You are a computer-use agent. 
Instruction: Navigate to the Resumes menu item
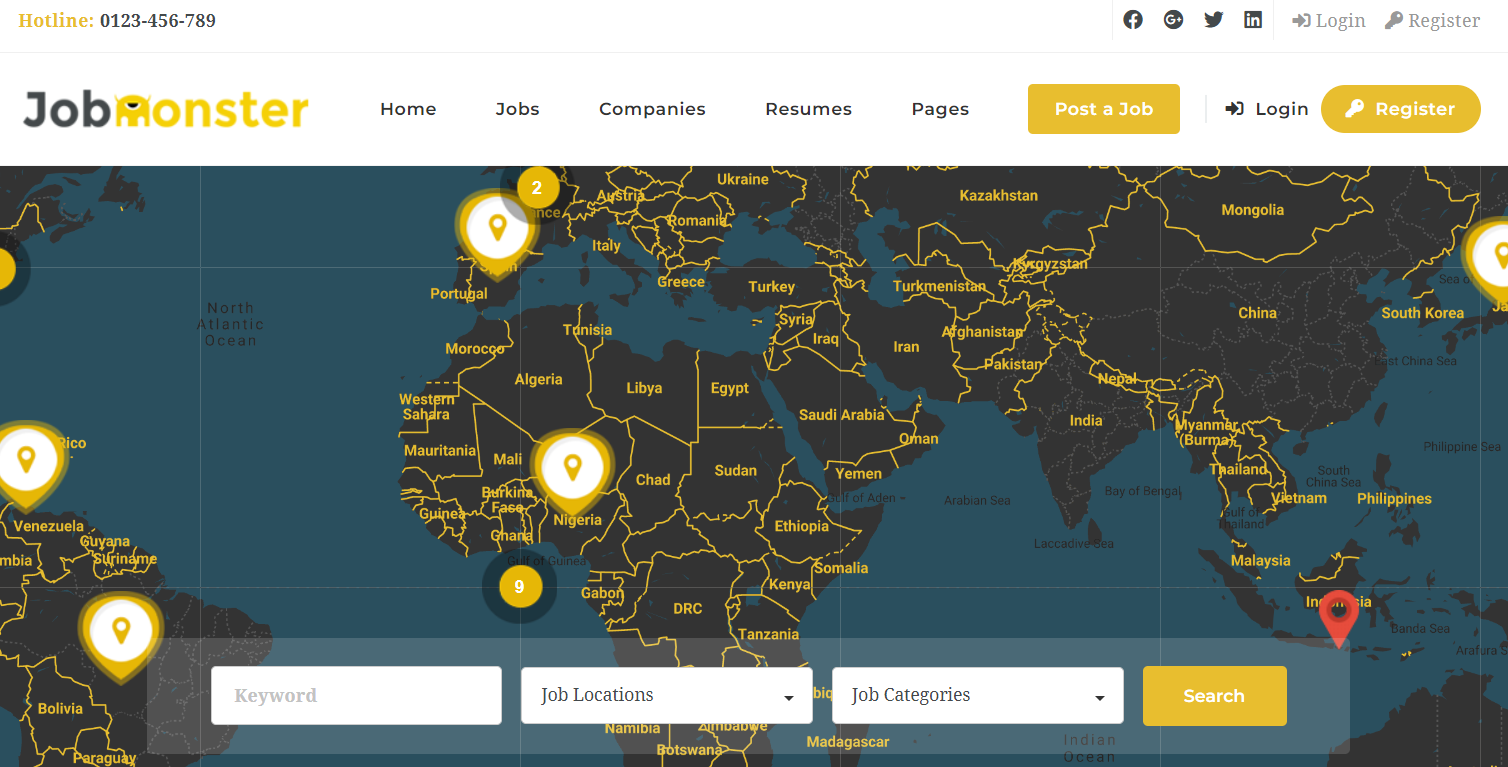tap(808, 109)
